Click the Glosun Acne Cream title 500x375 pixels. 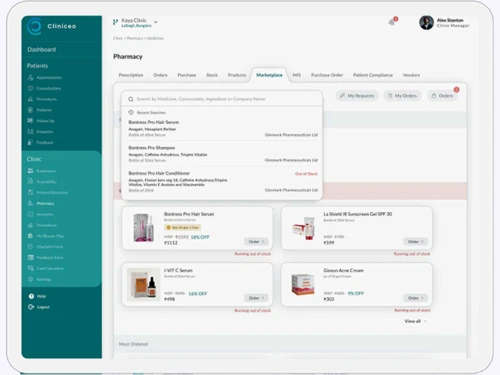click(343, 270)
